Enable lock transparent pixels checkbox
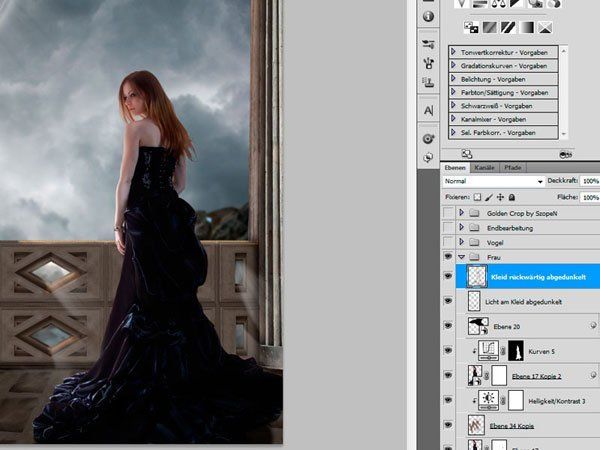 point(477,197)
